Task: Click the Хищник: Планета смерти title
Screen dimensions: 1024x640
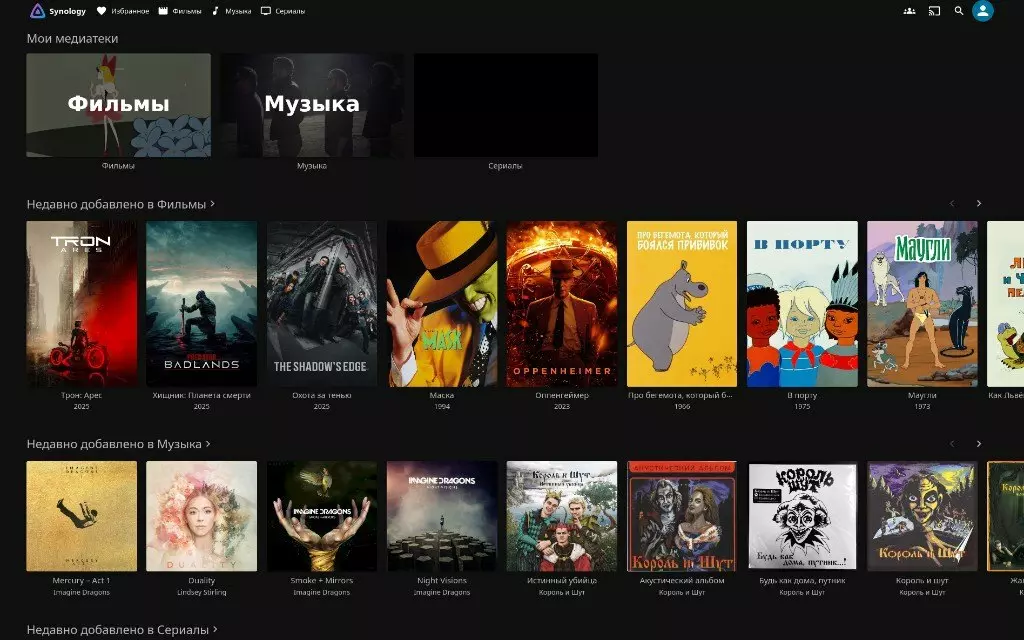Action: (201, 395)
